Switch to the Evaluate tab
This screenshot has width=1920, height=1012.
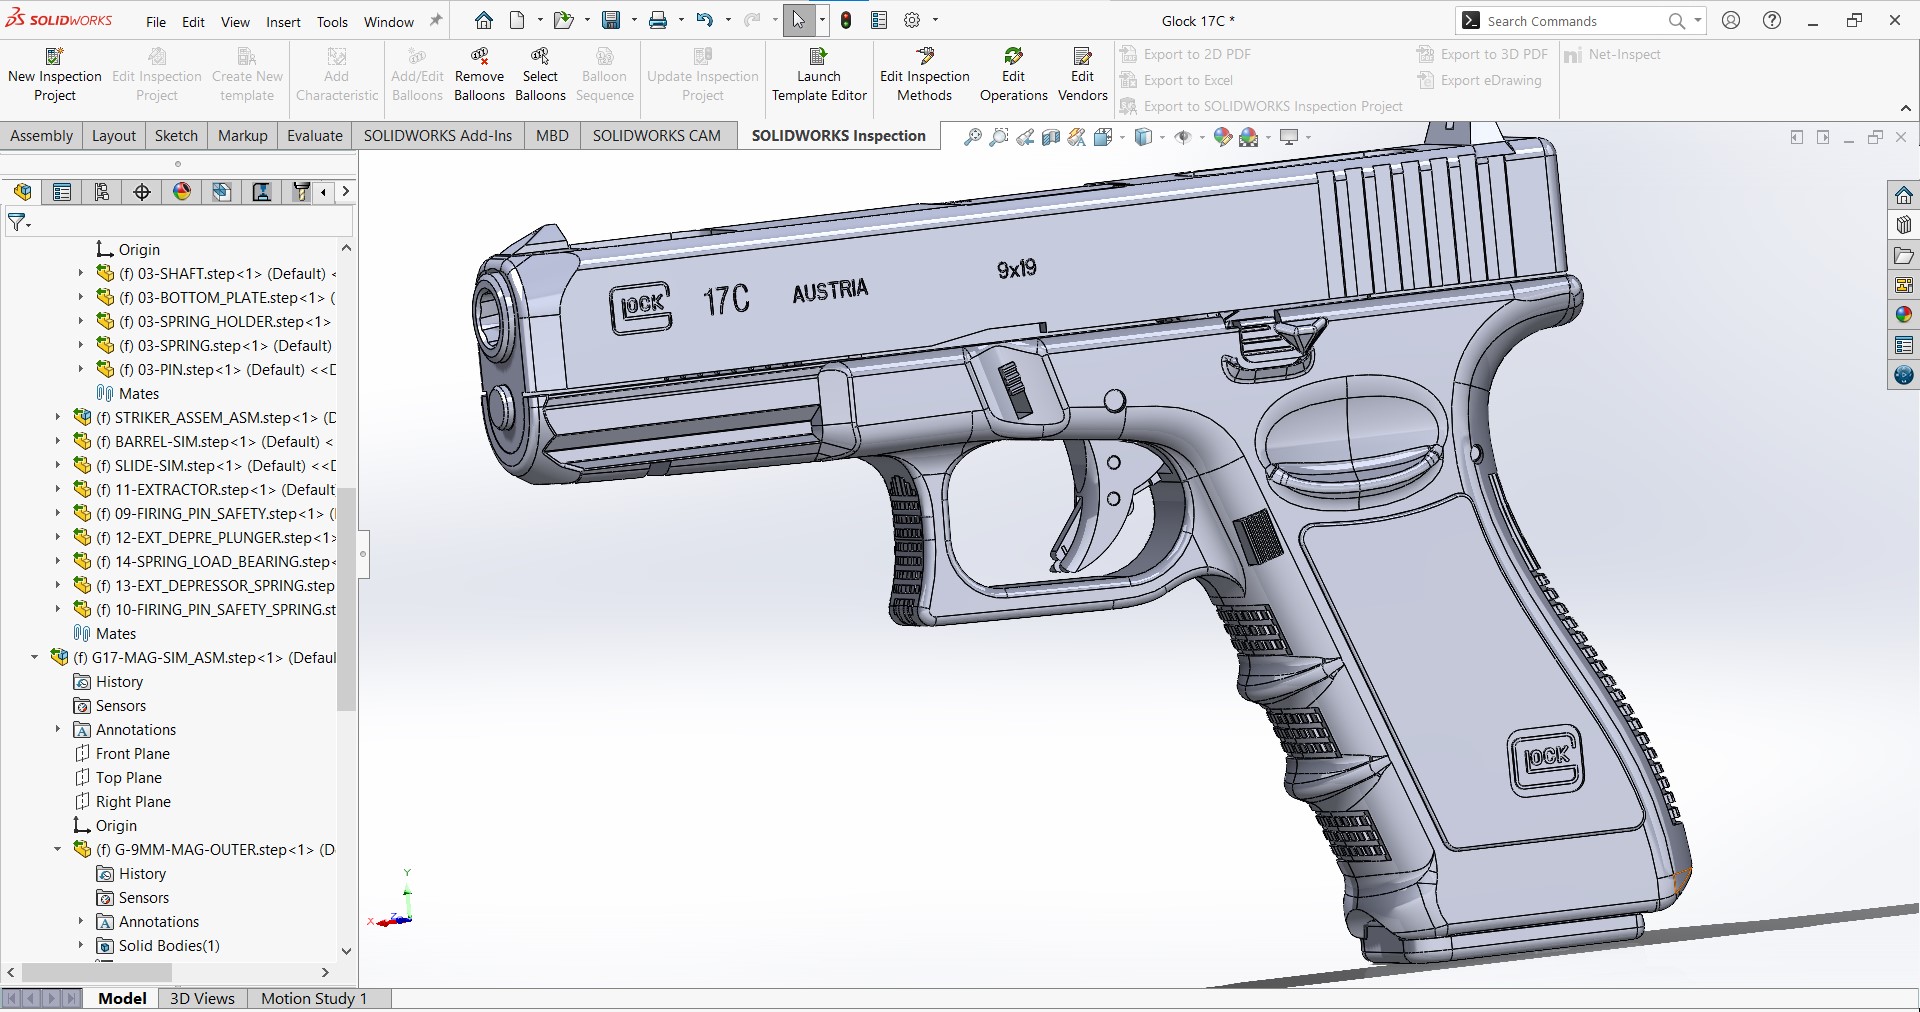click(315, 136)
